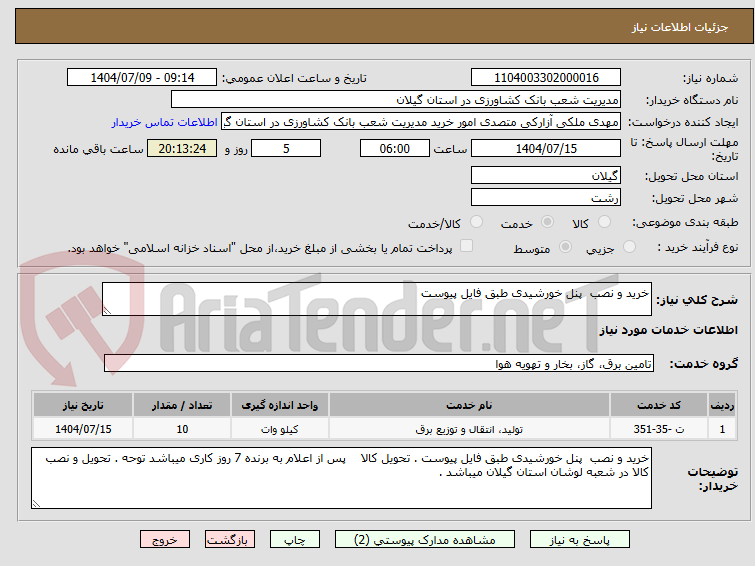Image resolution: width=755 pixels, height=566 pixels.
Task: Click the buyer notes textarea resize handle
Action: click(x=37, y=503)
